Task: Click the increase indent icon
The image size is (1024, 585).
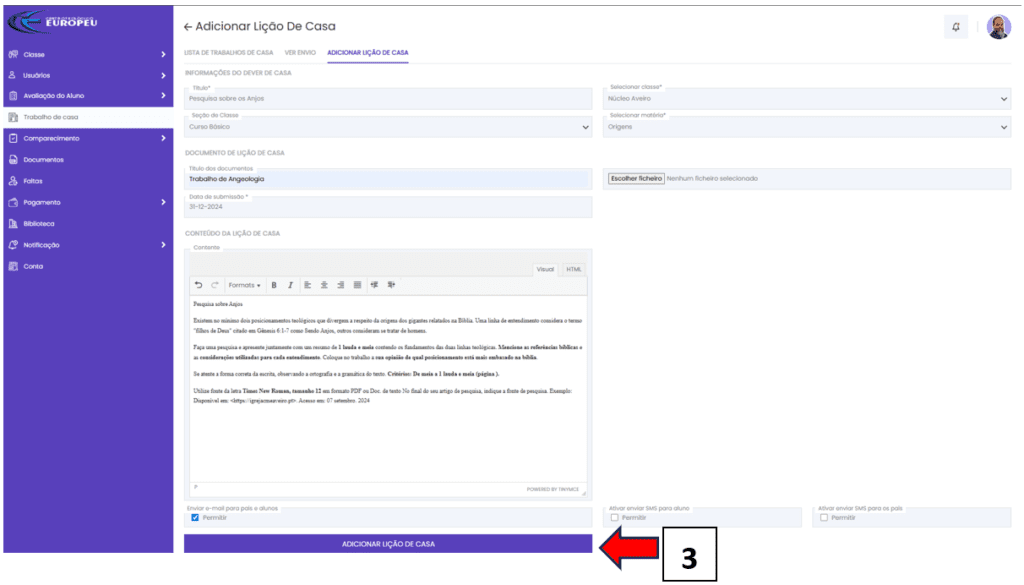Action: point(391,285)
